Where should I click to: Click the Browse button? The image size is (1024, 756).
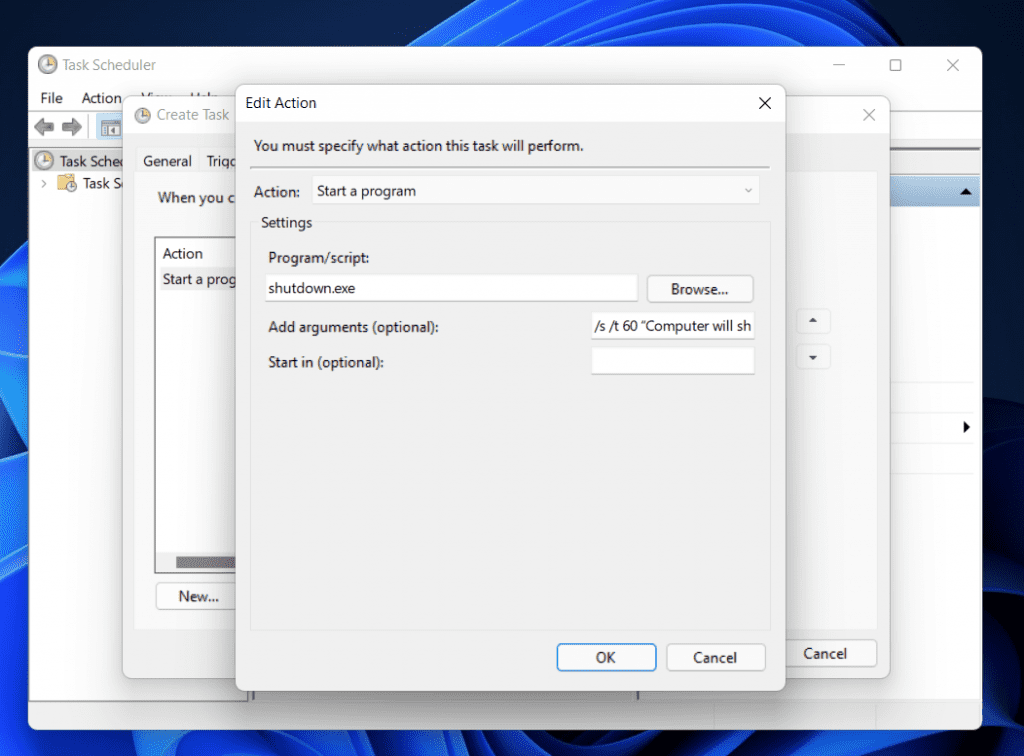point(699,288)
